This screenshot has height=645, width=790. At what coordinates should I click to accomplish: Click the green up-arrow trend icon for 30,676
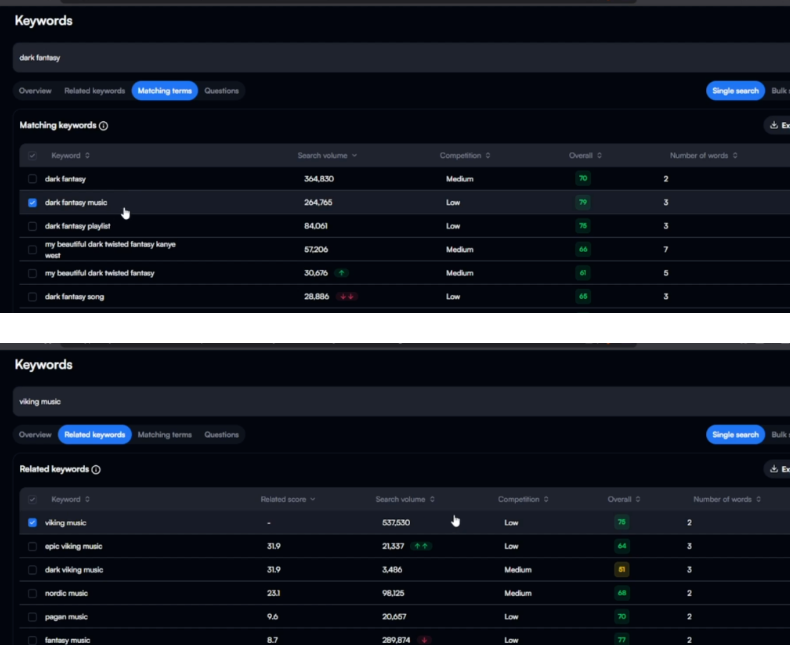coord(343,273)
